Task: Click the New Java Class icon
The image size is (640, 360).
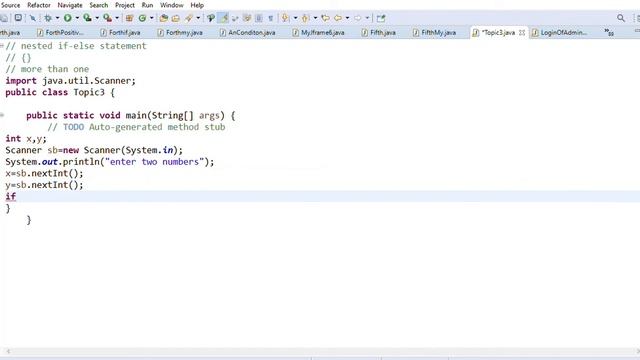Action: click(142, 18)
